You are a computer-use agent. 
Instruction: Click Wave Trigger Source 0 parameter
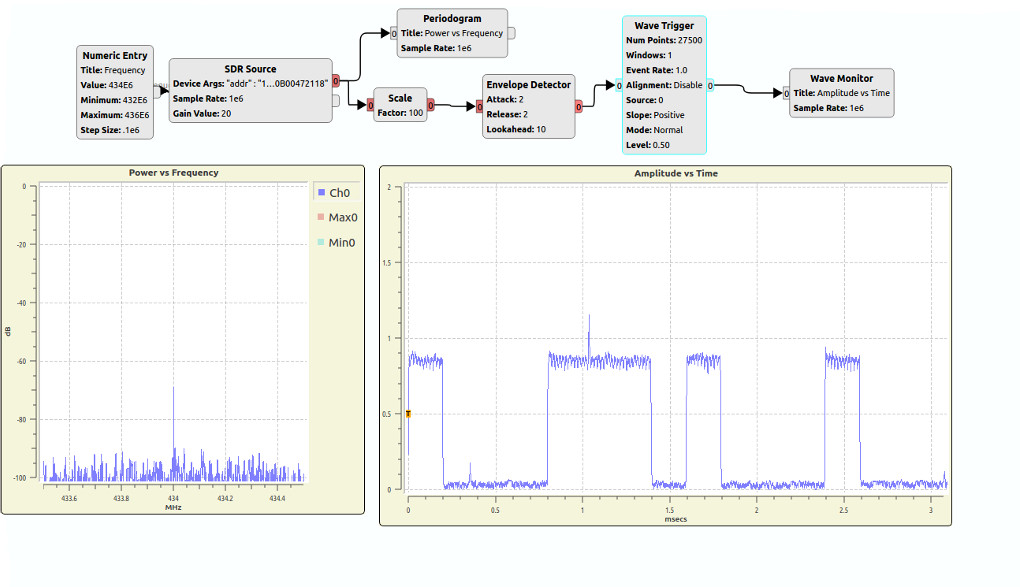coord(645,100)
